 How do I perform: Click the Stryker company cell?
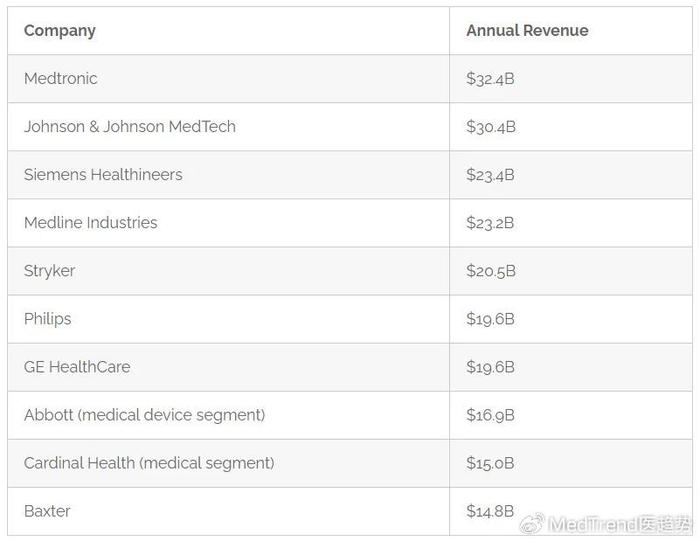pos(50,270)
